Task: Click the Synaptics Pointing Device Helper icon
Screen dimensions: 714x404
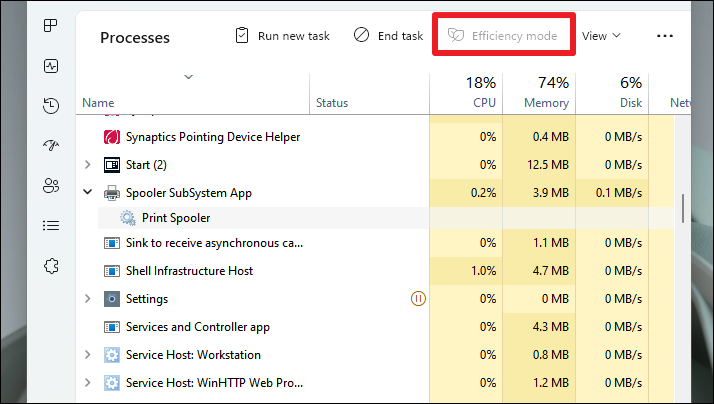Action: 112,136
